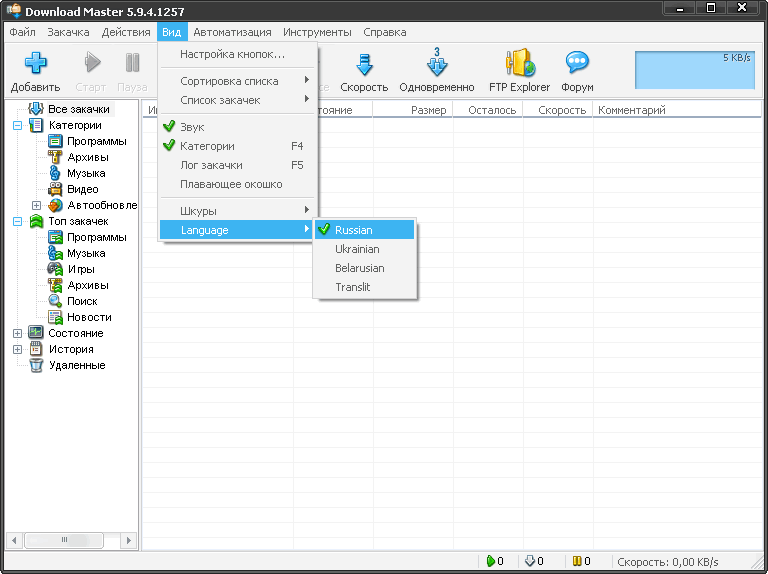This screenshot has width=768, height=574.
Task: Click the Удаленные trash bin icon
Action: pyautogui.click(x=36, y=365)
